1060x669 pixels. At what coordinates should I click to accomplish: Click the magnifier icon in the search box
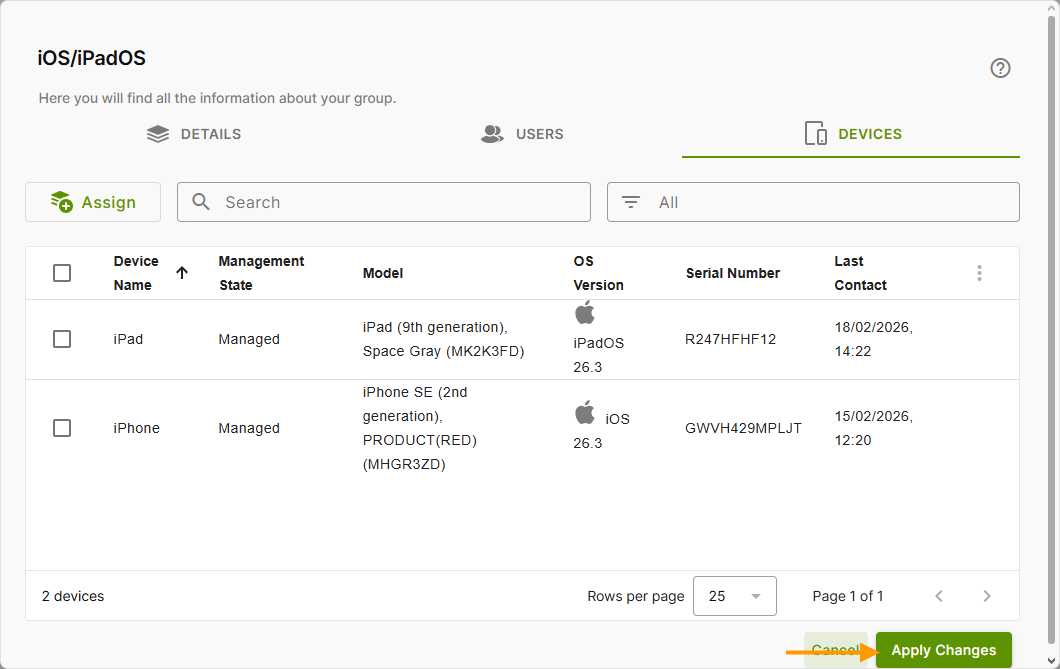click(201, 201)
